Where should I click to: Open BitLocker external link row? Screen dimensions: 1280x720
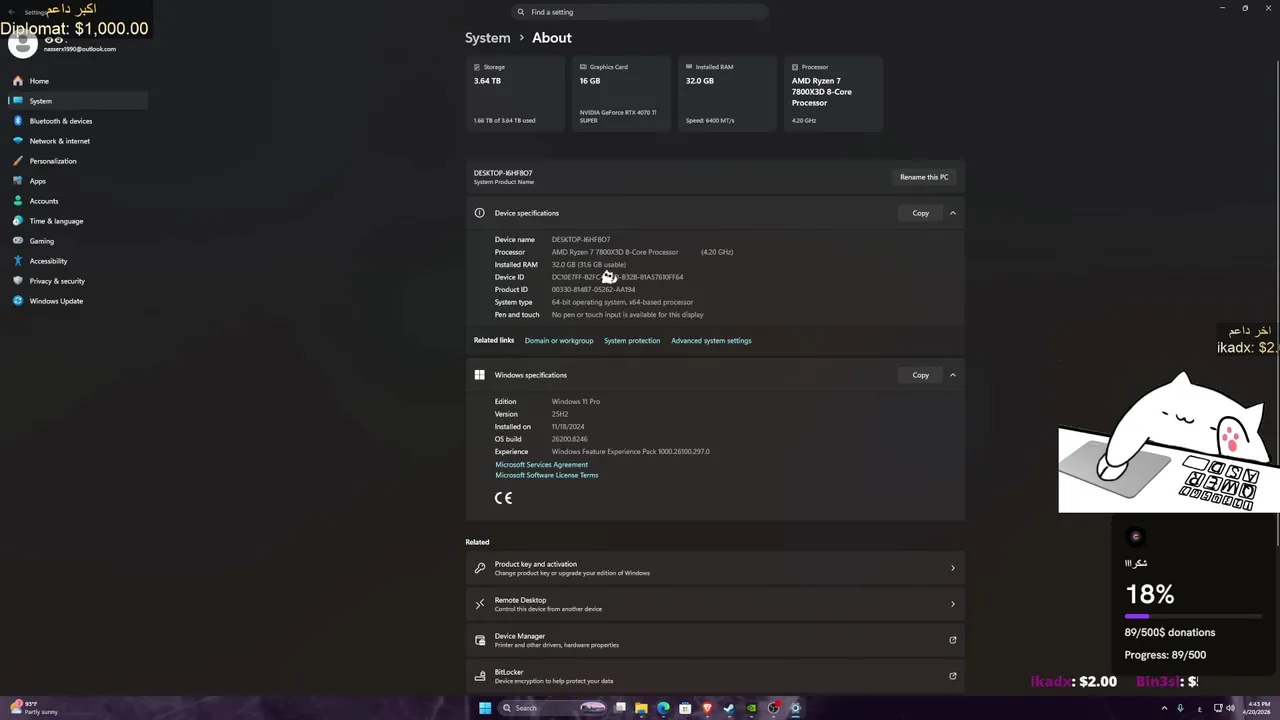714,676
